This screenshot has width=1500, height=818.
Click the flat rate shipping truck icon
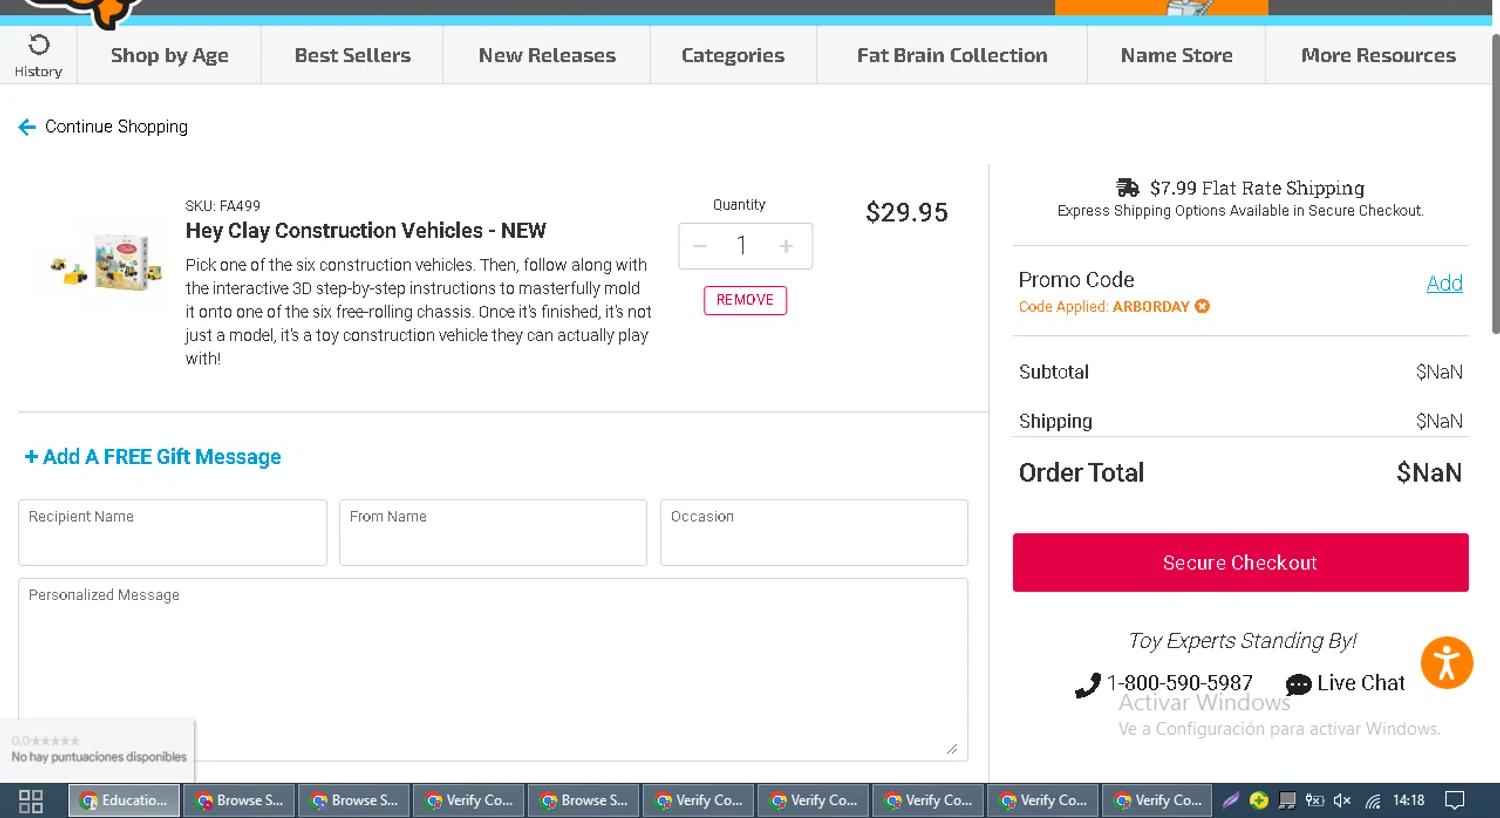1128,188
